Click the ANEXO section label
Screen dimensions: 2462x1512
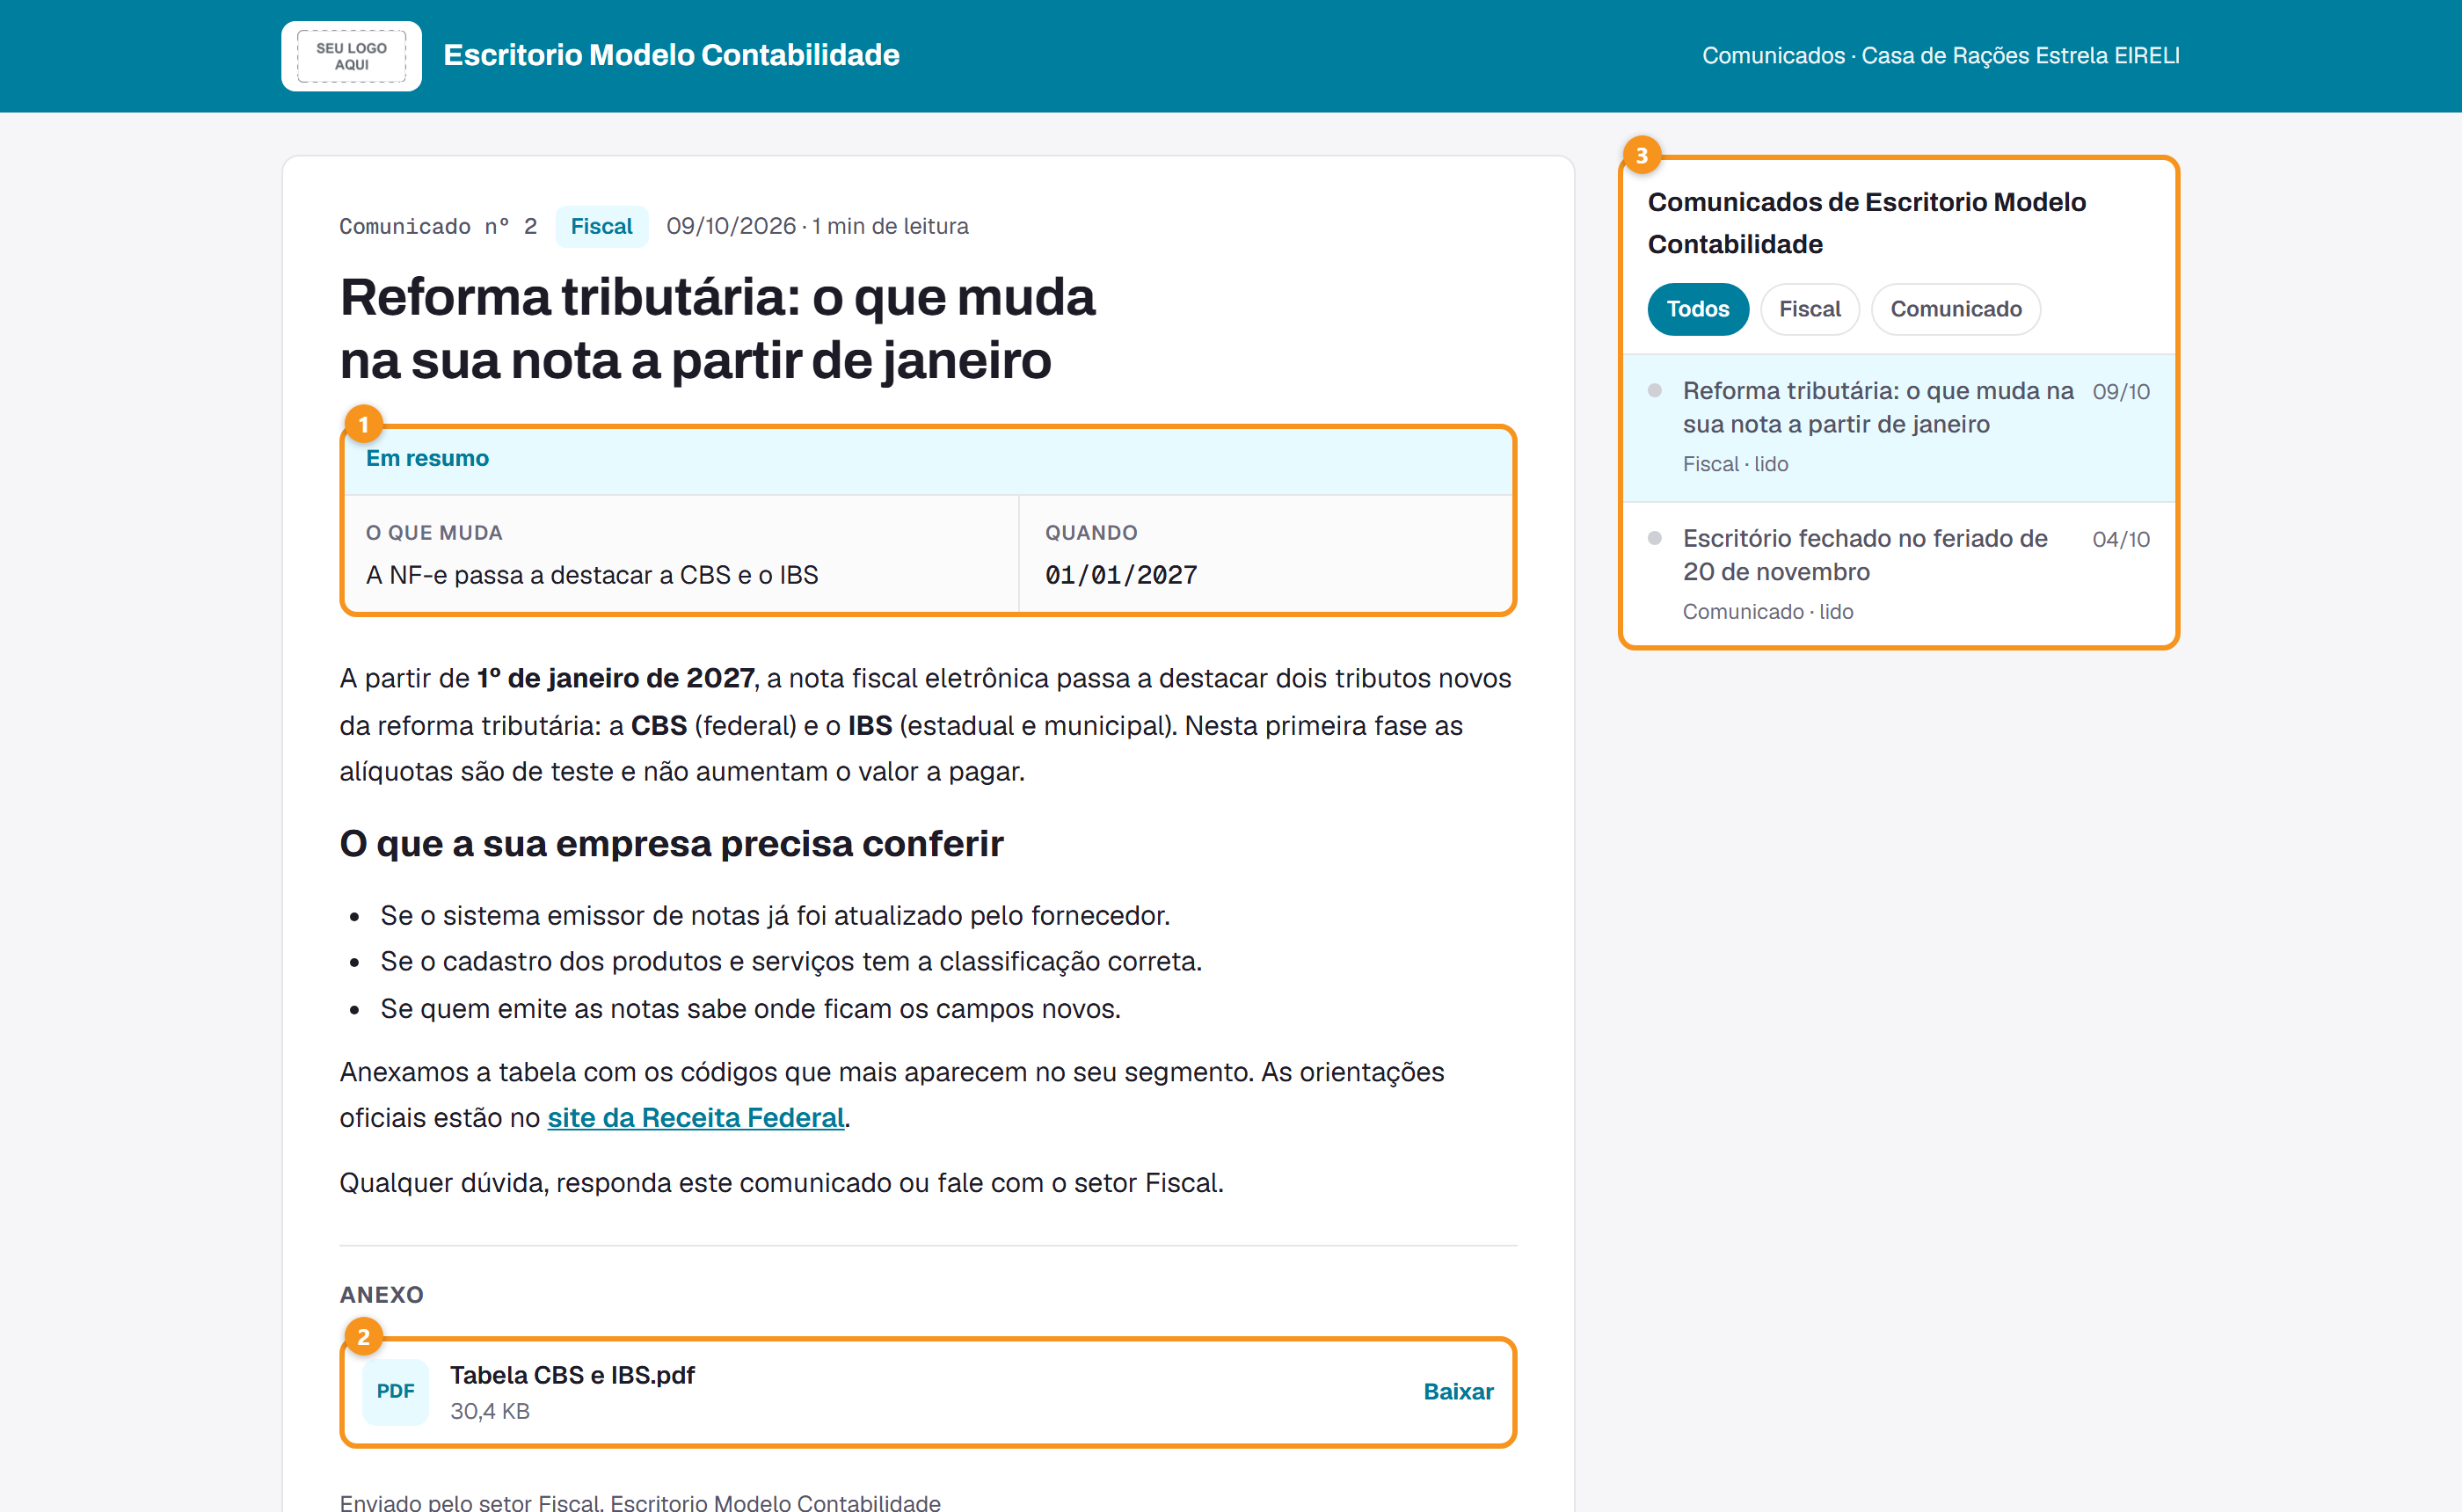[x=381, y=1295]
